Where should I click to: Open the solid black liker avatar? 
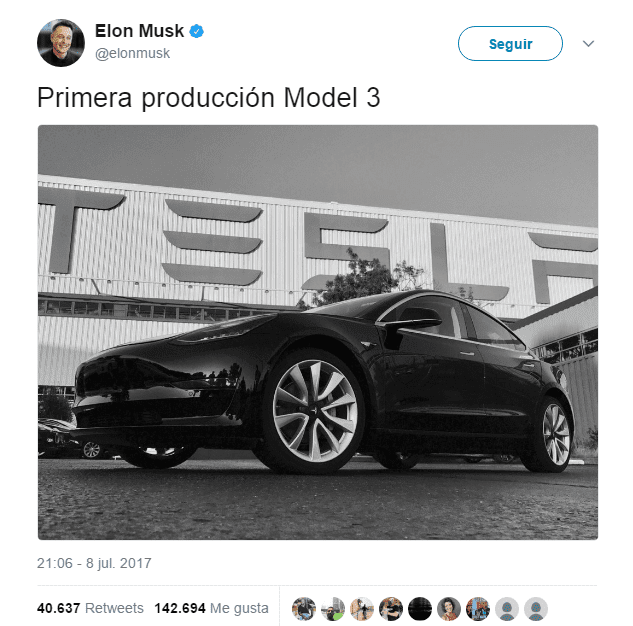pos(420,609)
